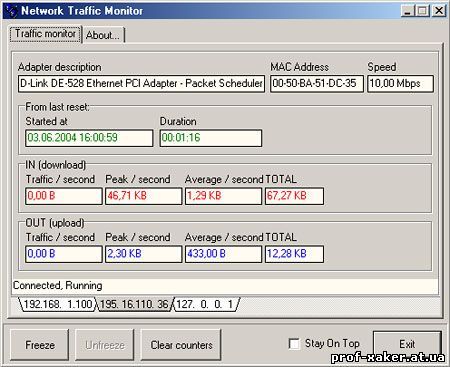Screen dimensions: 450x367
Task: Click the 'Started at' label
Action: [47, 121]
